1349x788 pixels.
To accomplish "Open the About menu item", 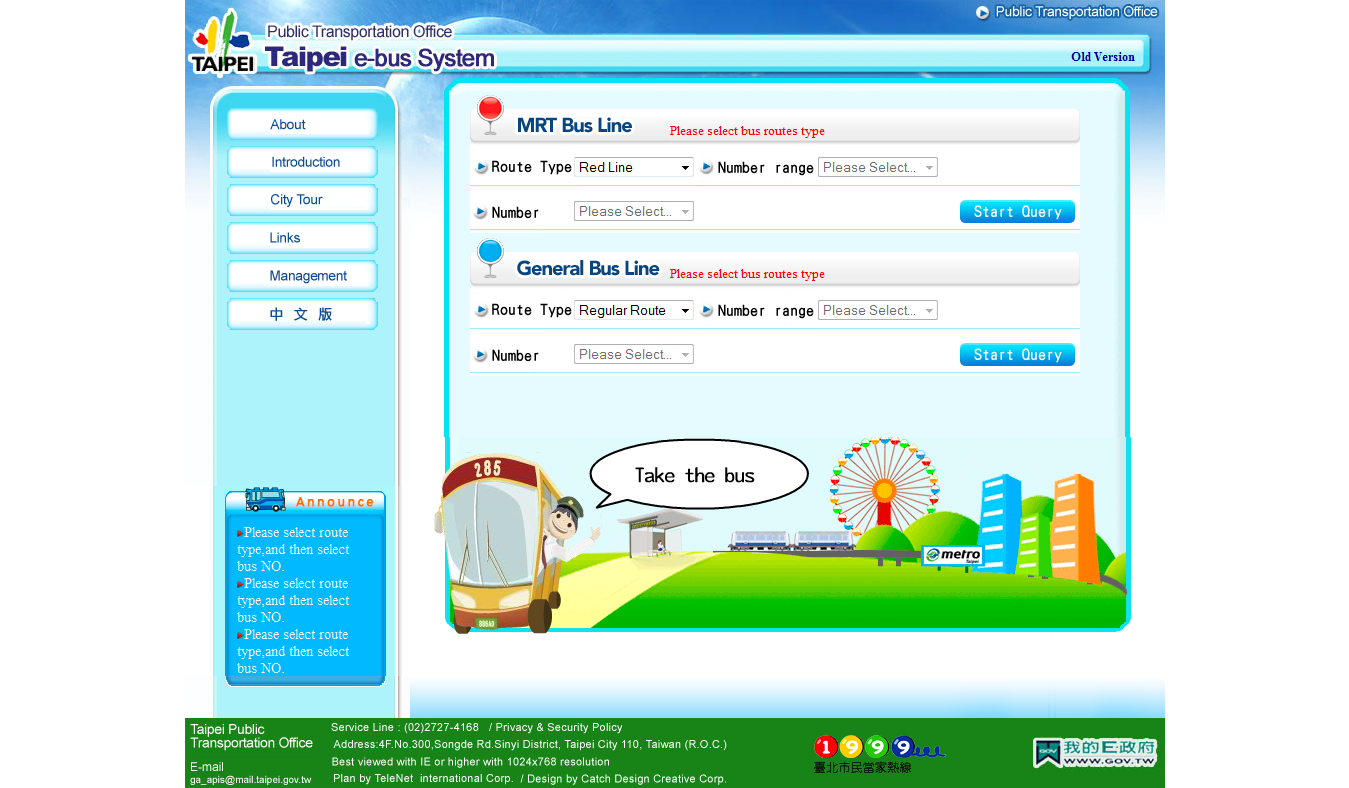I will pyautogui.click(x=302, y=124).
